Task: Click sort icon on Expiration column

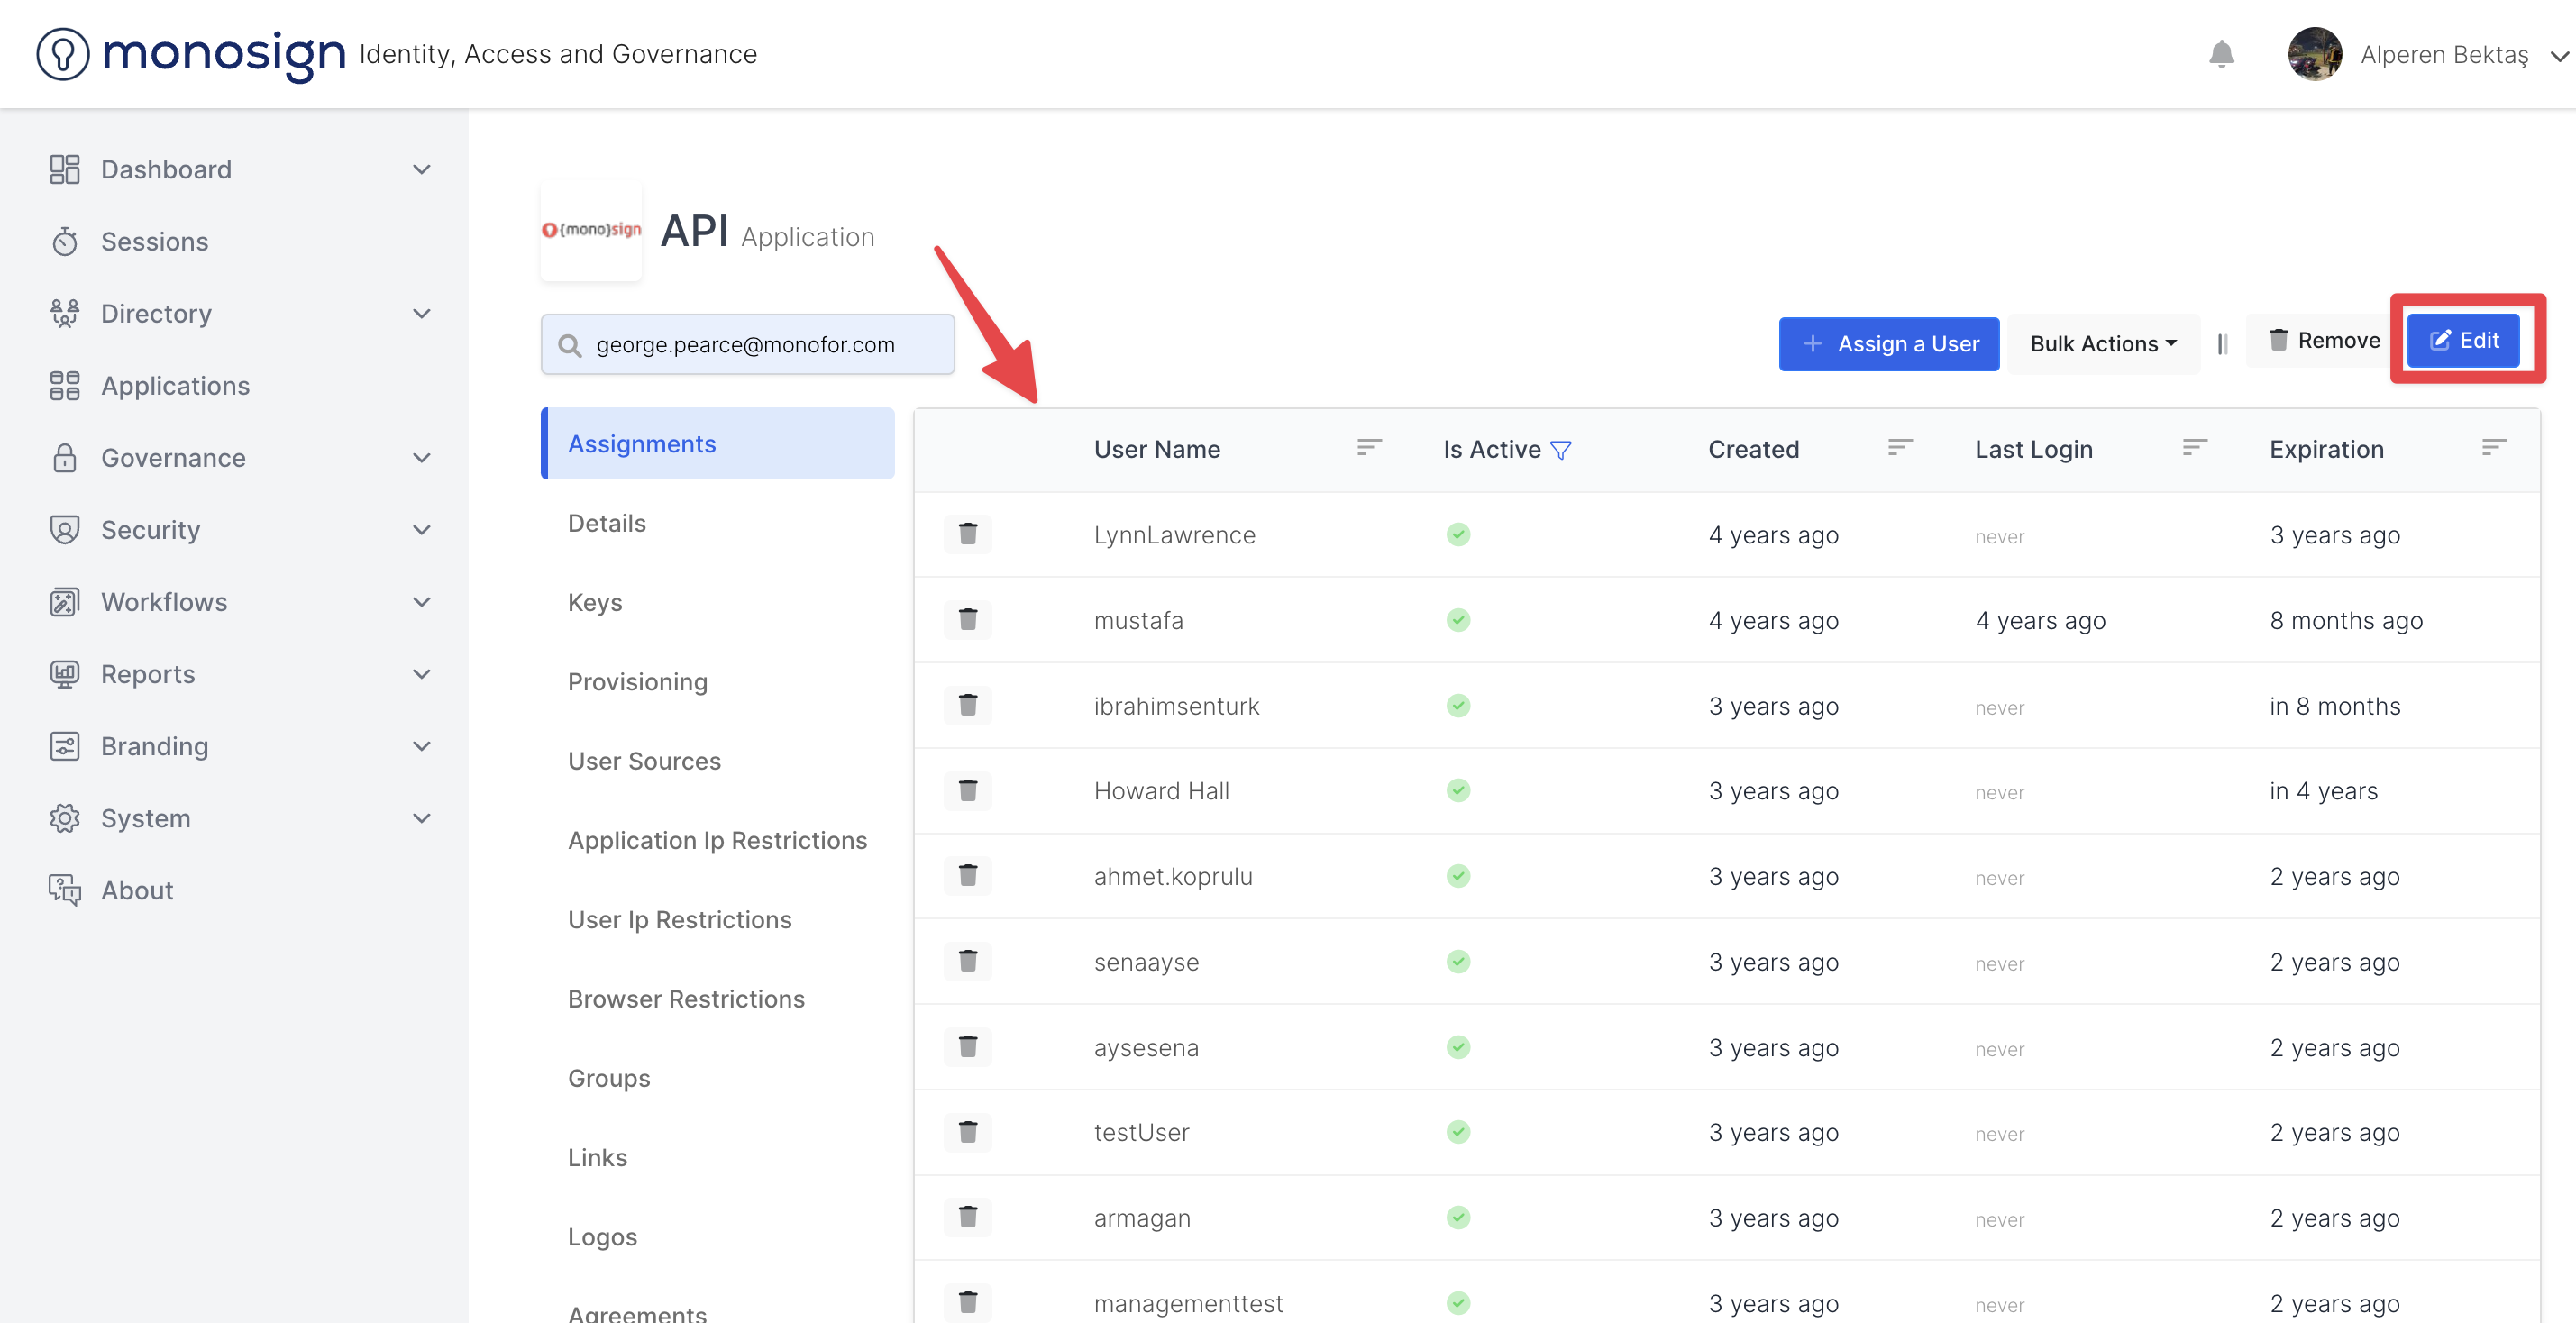Action: pos(2493,448)
